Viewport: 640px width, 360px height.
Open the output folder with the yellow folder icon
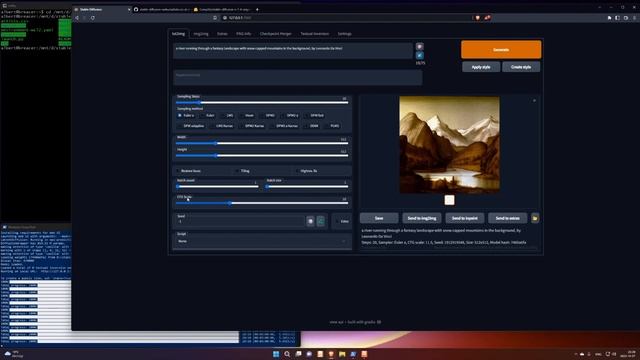535,218
